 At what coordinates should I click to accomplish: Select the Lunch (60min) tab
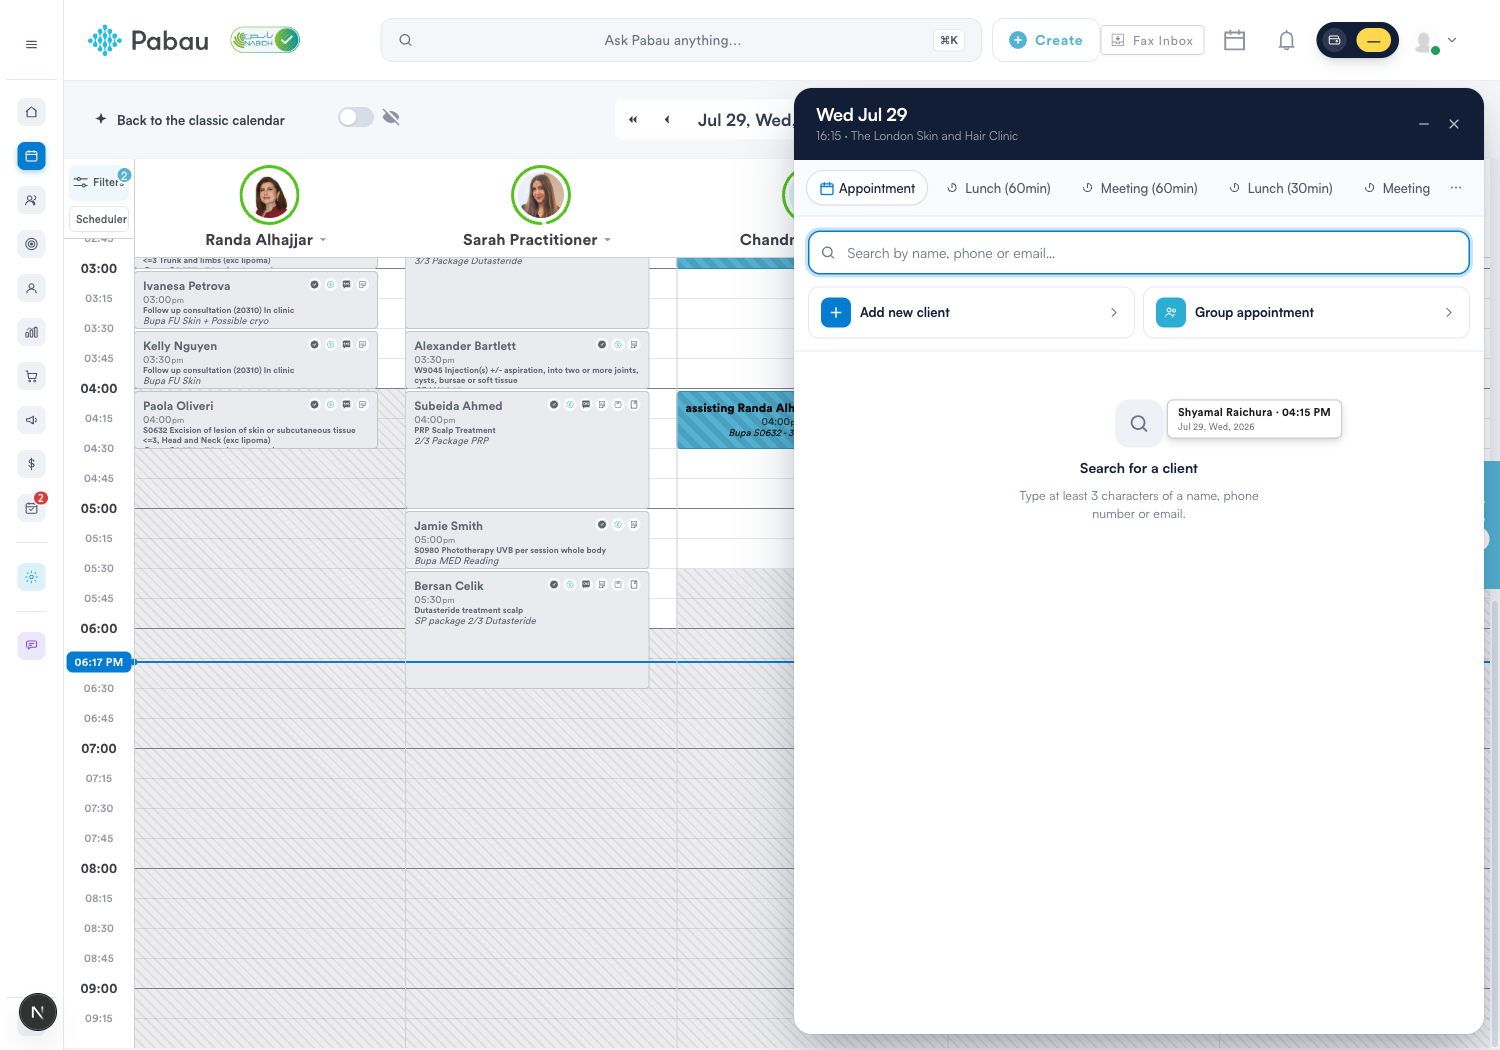[998, 188]
